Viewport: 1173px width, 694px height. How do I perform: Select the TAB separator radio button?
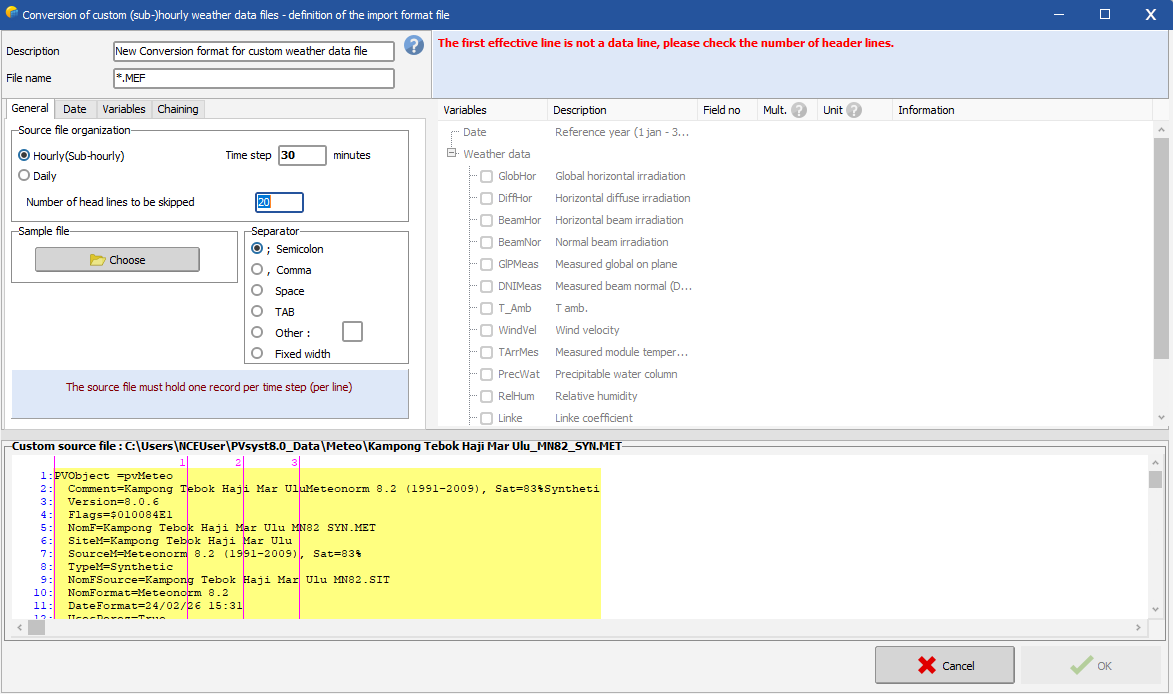(x=257, y=312)
